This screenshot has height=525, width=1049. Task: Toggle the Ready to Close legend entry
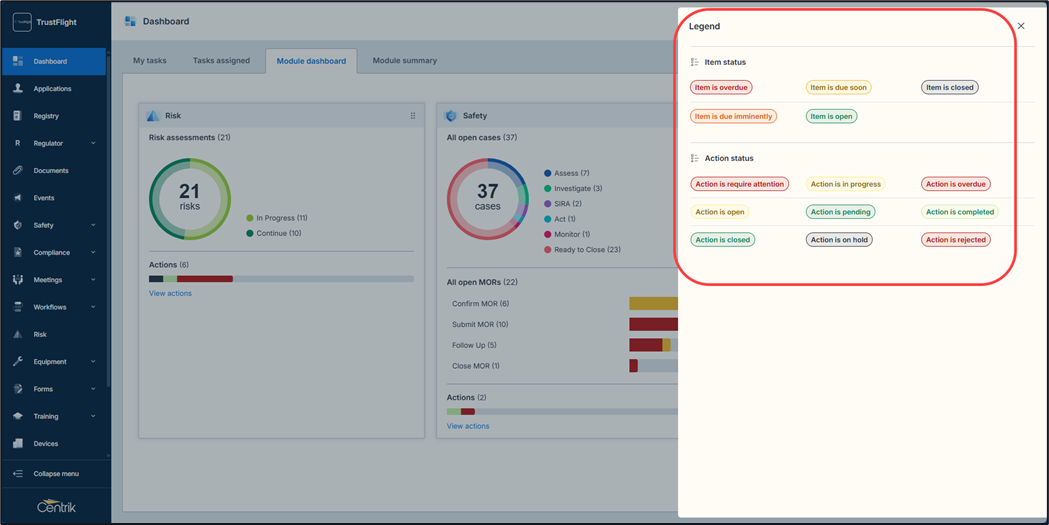pos(586,250)
